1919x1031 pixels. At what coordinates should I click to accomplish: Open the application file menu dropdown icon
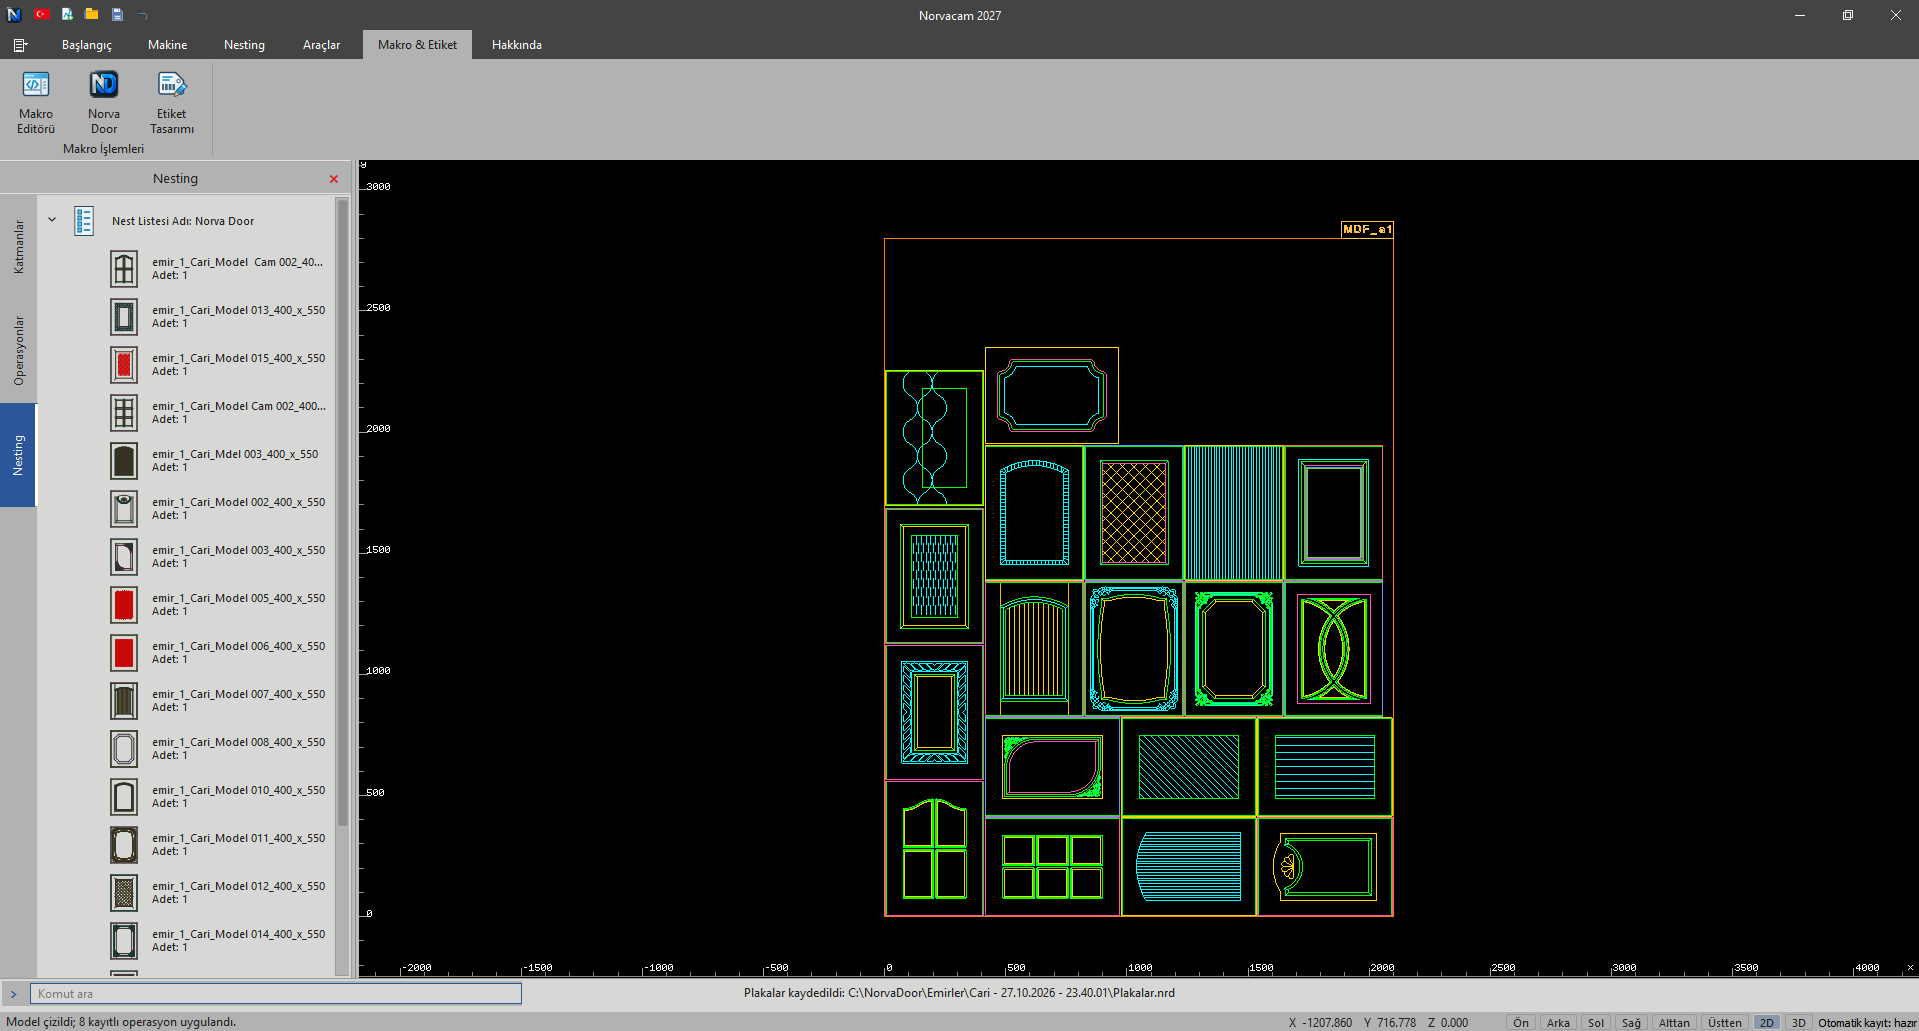point(20,45)
